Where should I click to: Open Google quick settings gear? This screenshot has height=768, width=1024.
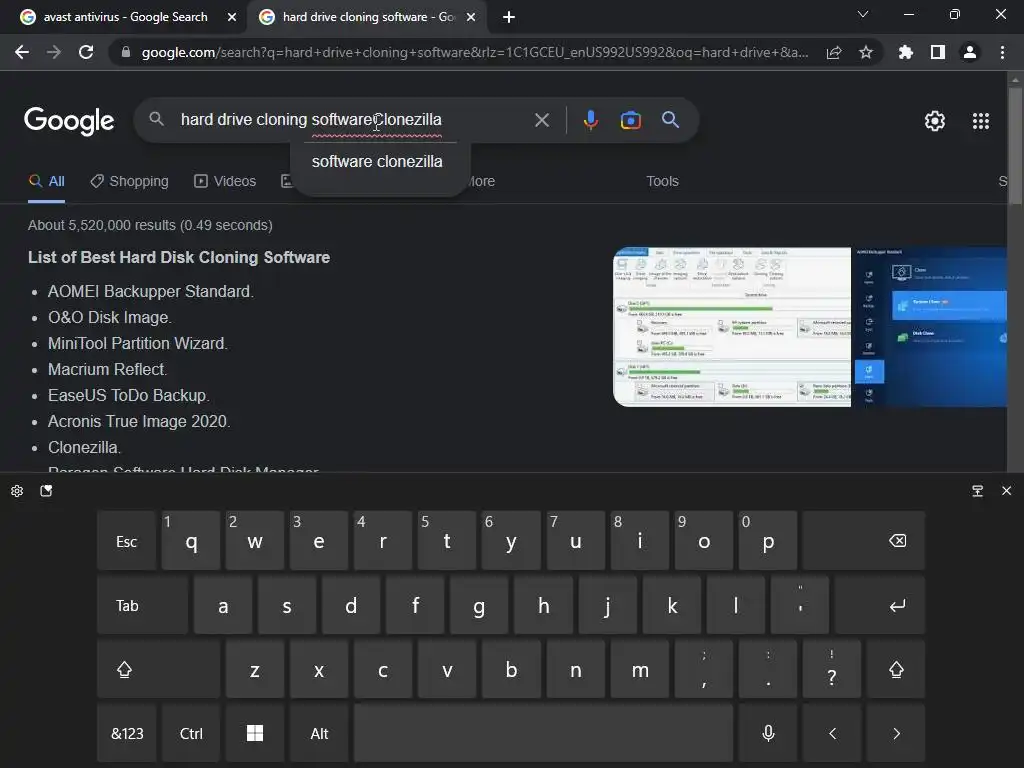[935, 121]
